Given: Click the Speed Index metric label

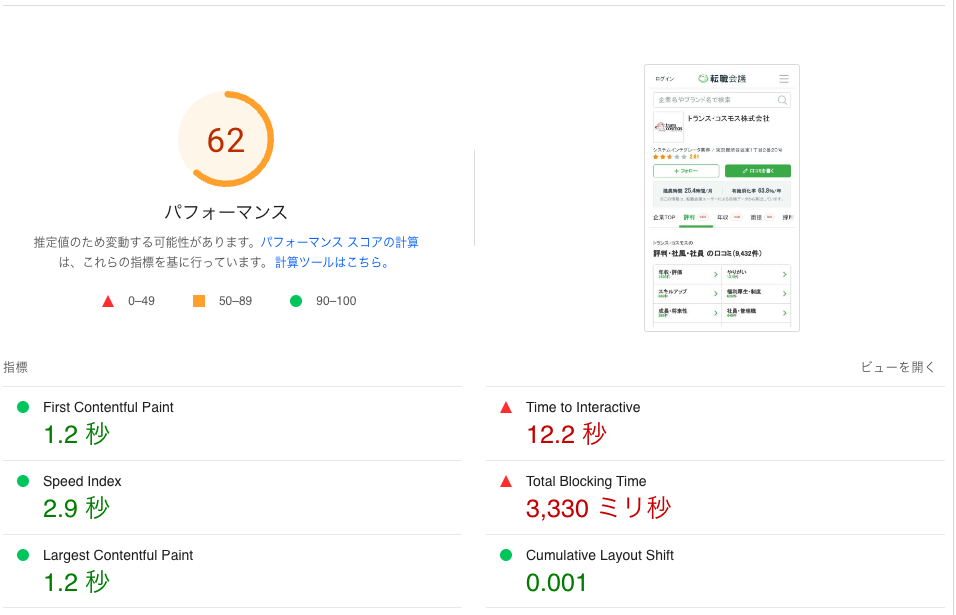Looking at the screenshot, I should tap(82, 481).
